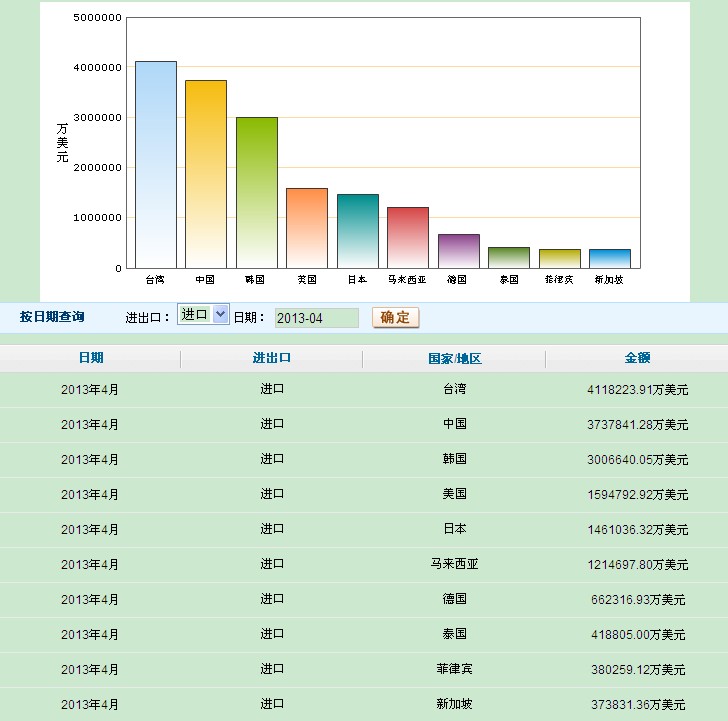The width and height of the screenshot is (728, 721).
Task: Select table cell 美国 in country column
Action: pyautogui.click(x=455, y=494)
